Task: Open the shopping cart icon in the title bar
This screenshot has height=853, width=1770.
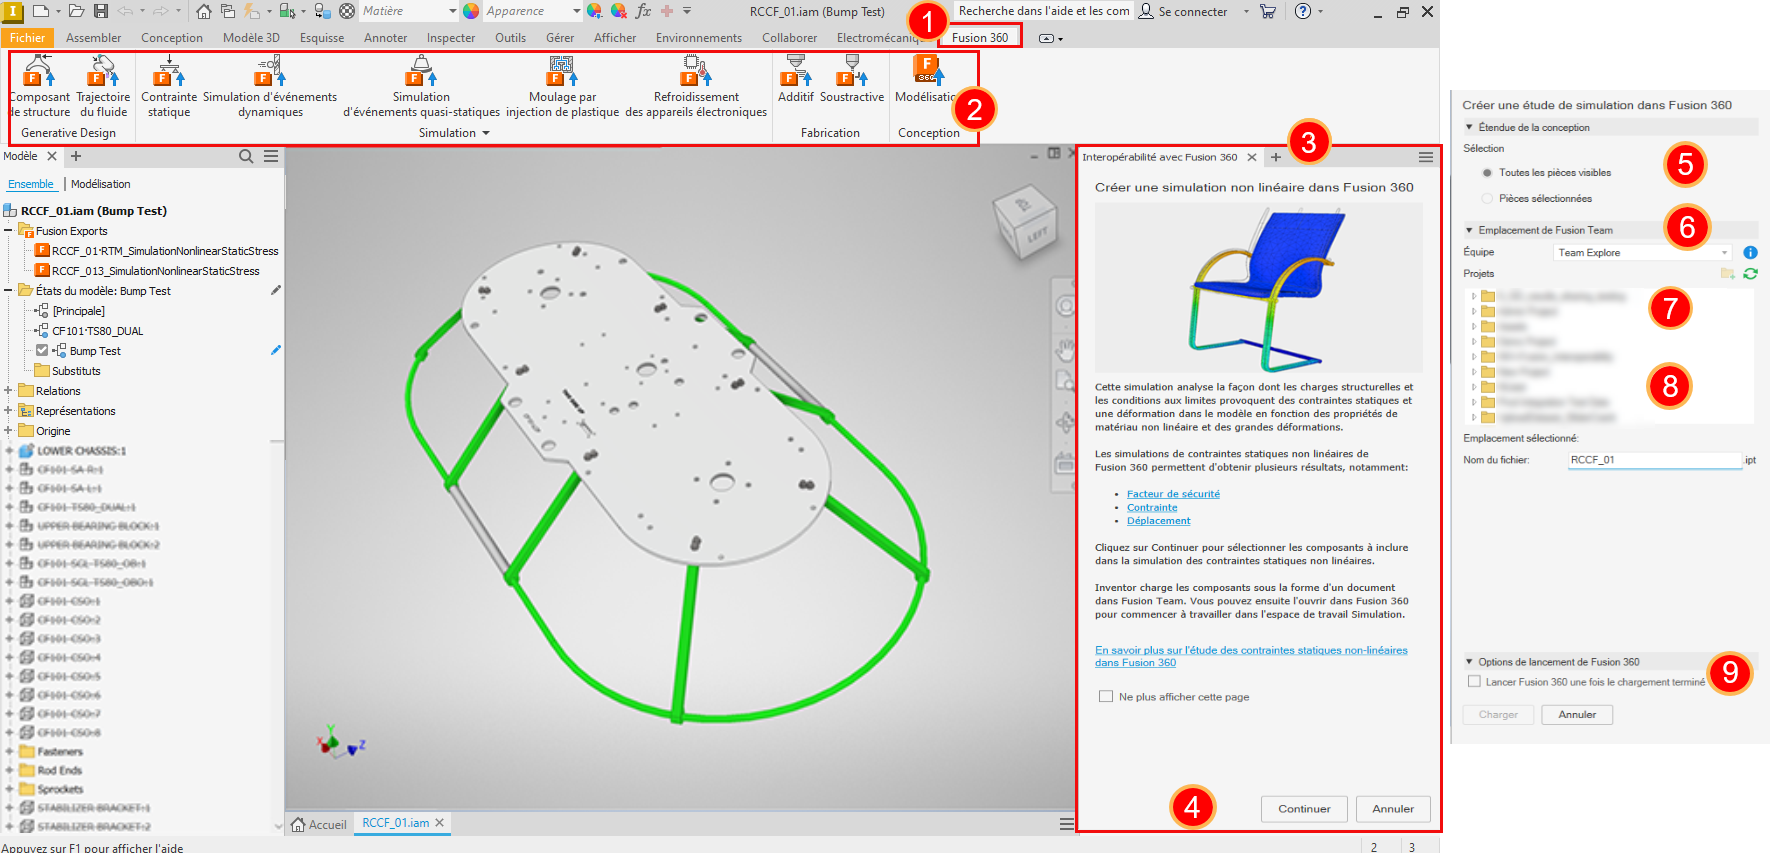Action: (1268, 11)
